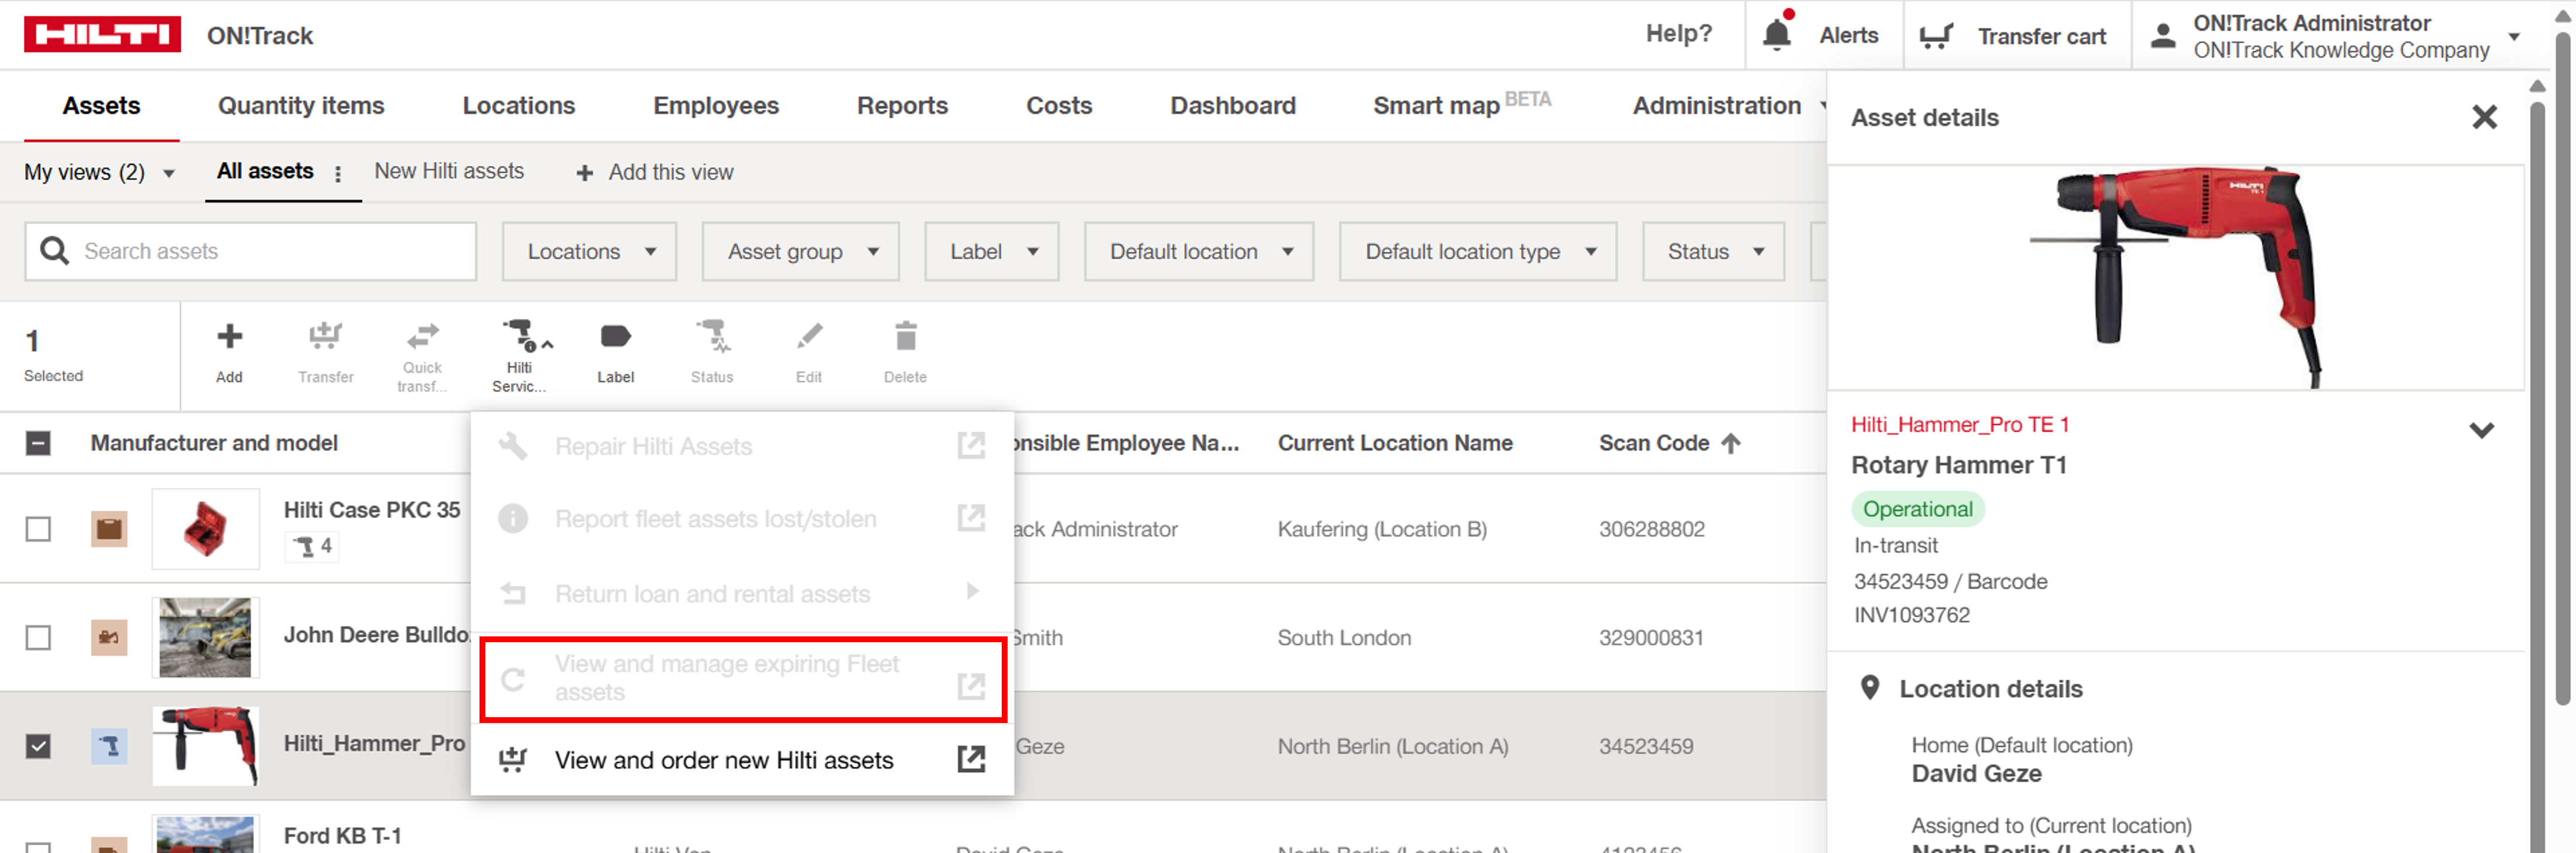2576x853 pixels.
Task: Click the Label tag icon
Action: tap(615, 336)
